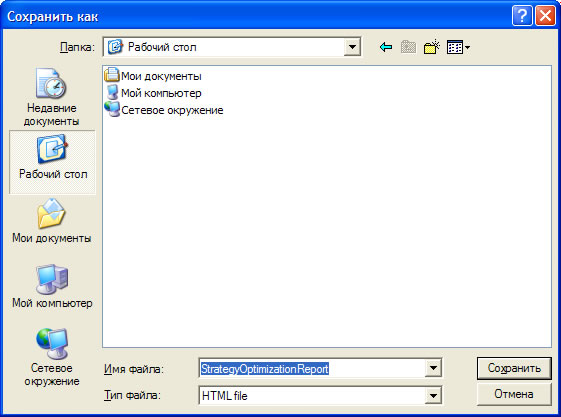
Task: Select Мой компьютер in the file list
Action: click(153, 93)
